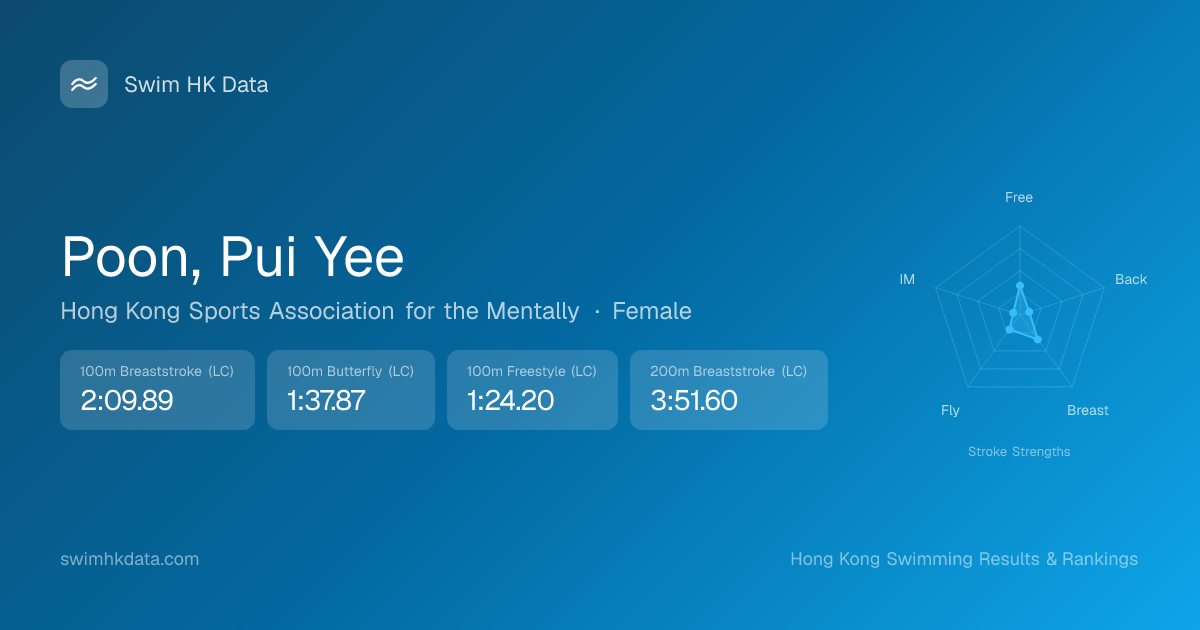Click the Free axis label on radar chart
1200x630 pixels.
pos(1018,197)
